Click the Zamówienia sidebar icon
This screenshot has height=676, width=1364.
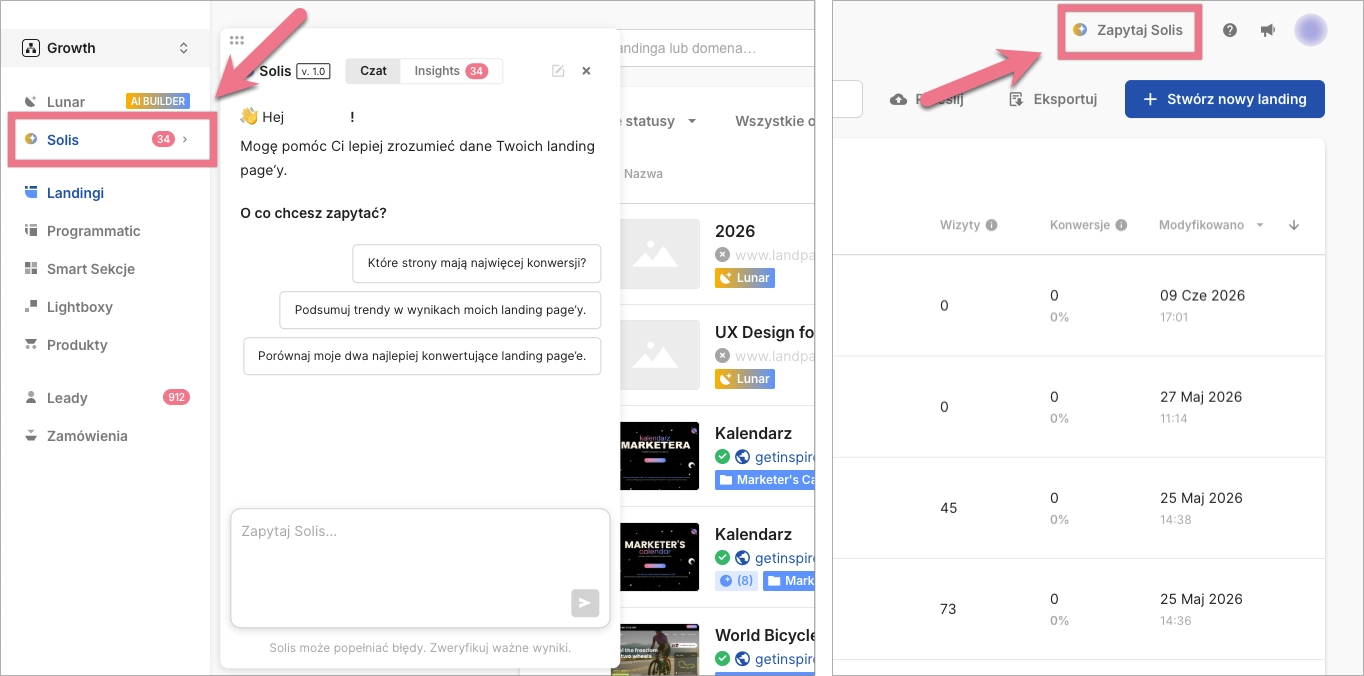pos(30,436)
